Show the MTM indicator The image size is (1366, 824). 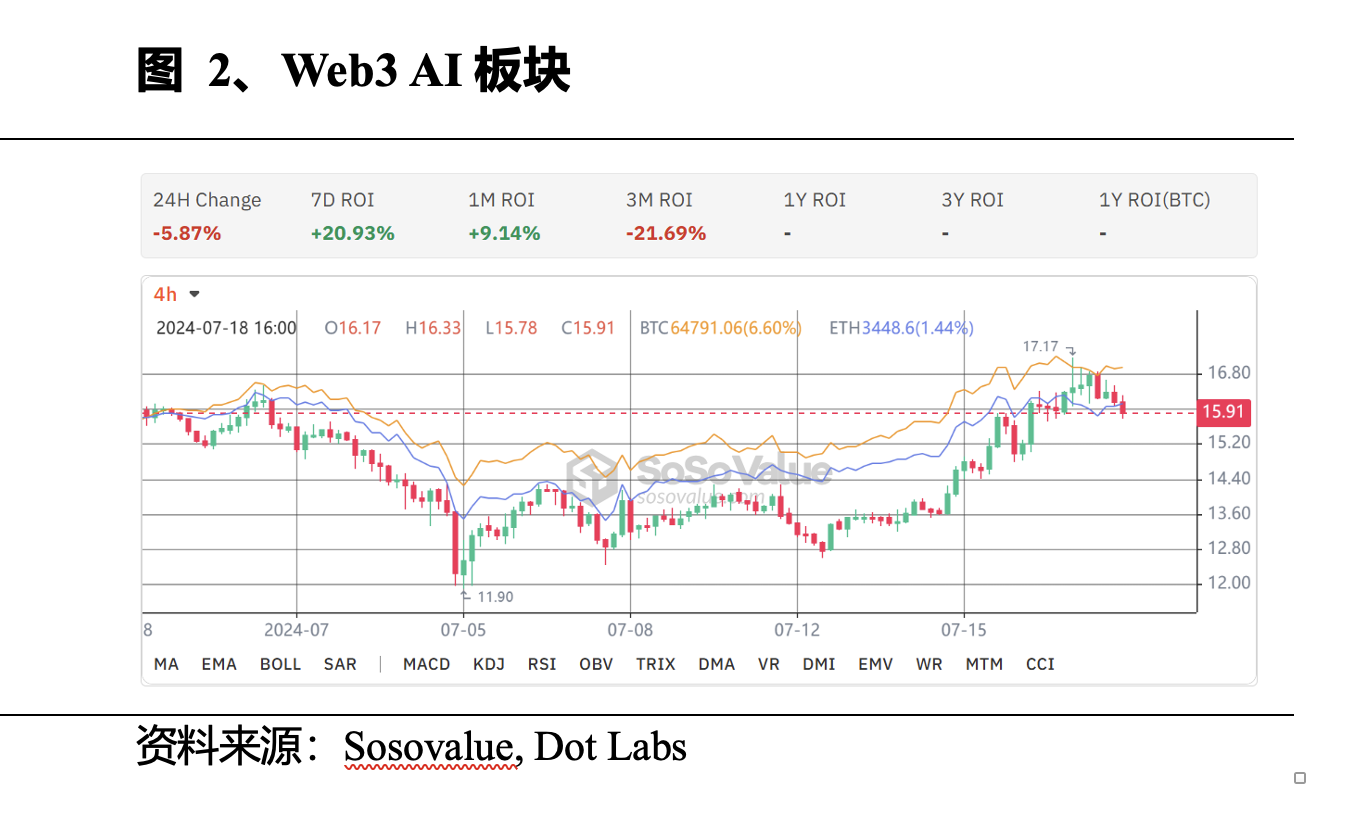click(x=984, y=664)
